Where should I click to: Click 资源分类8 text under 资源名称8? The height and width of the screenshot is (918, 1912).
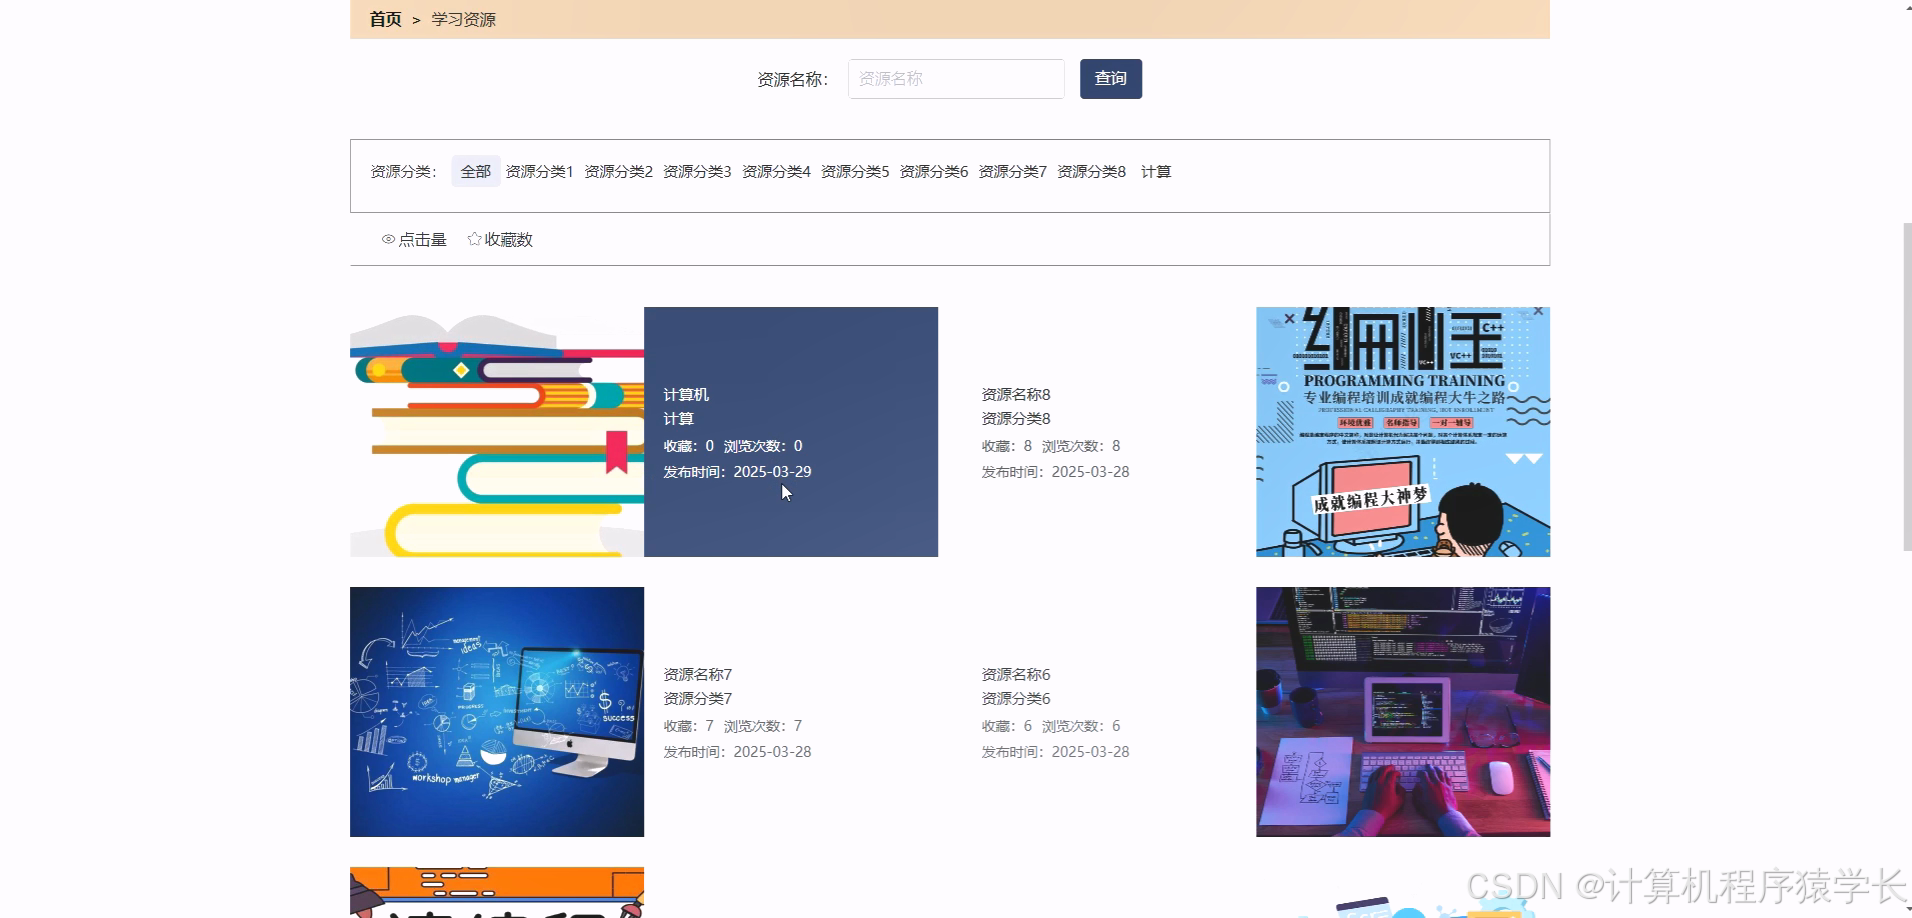point(1016,418)
